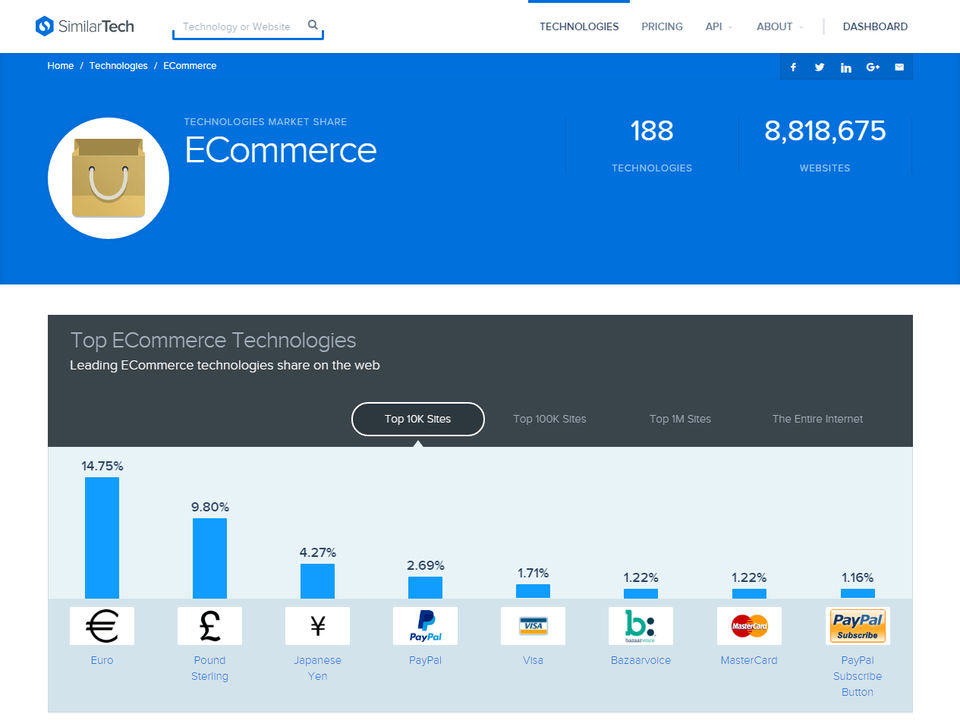Screen dimensions: 960x723
Task: Open the Technologies nav item
Action: (x=579, y=26)
